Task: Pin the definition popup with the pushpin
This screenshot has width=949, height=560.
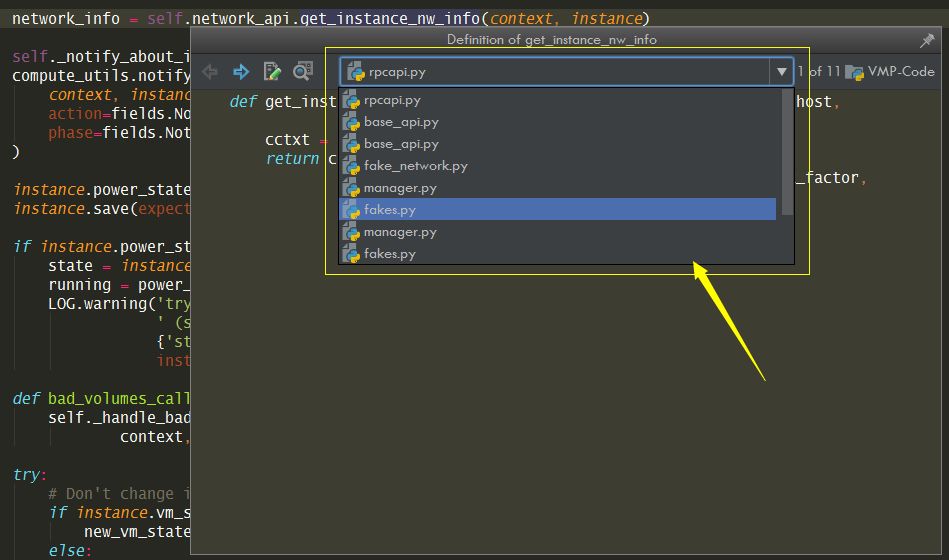Action: pos(927,41)
